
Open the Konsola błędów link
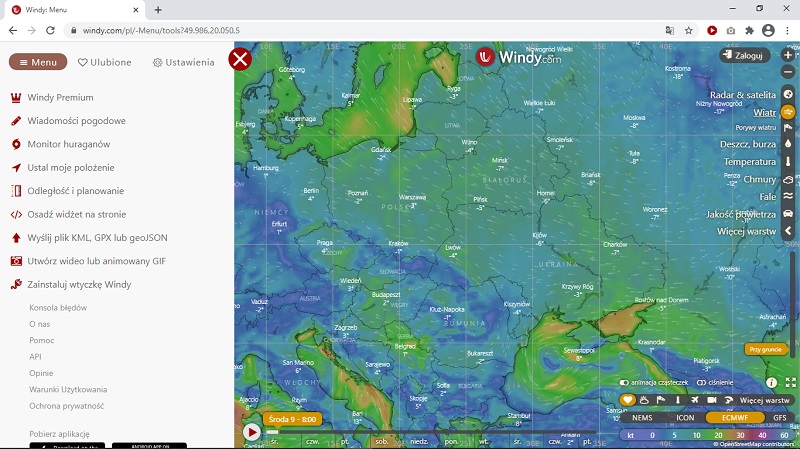tap(58, 308)
